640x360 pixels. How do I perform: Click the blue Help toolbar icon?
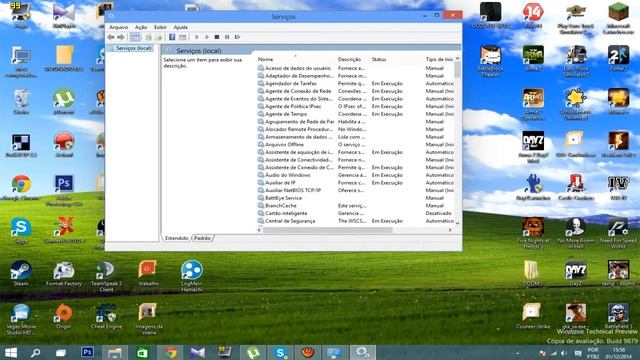tap(172, 37)
